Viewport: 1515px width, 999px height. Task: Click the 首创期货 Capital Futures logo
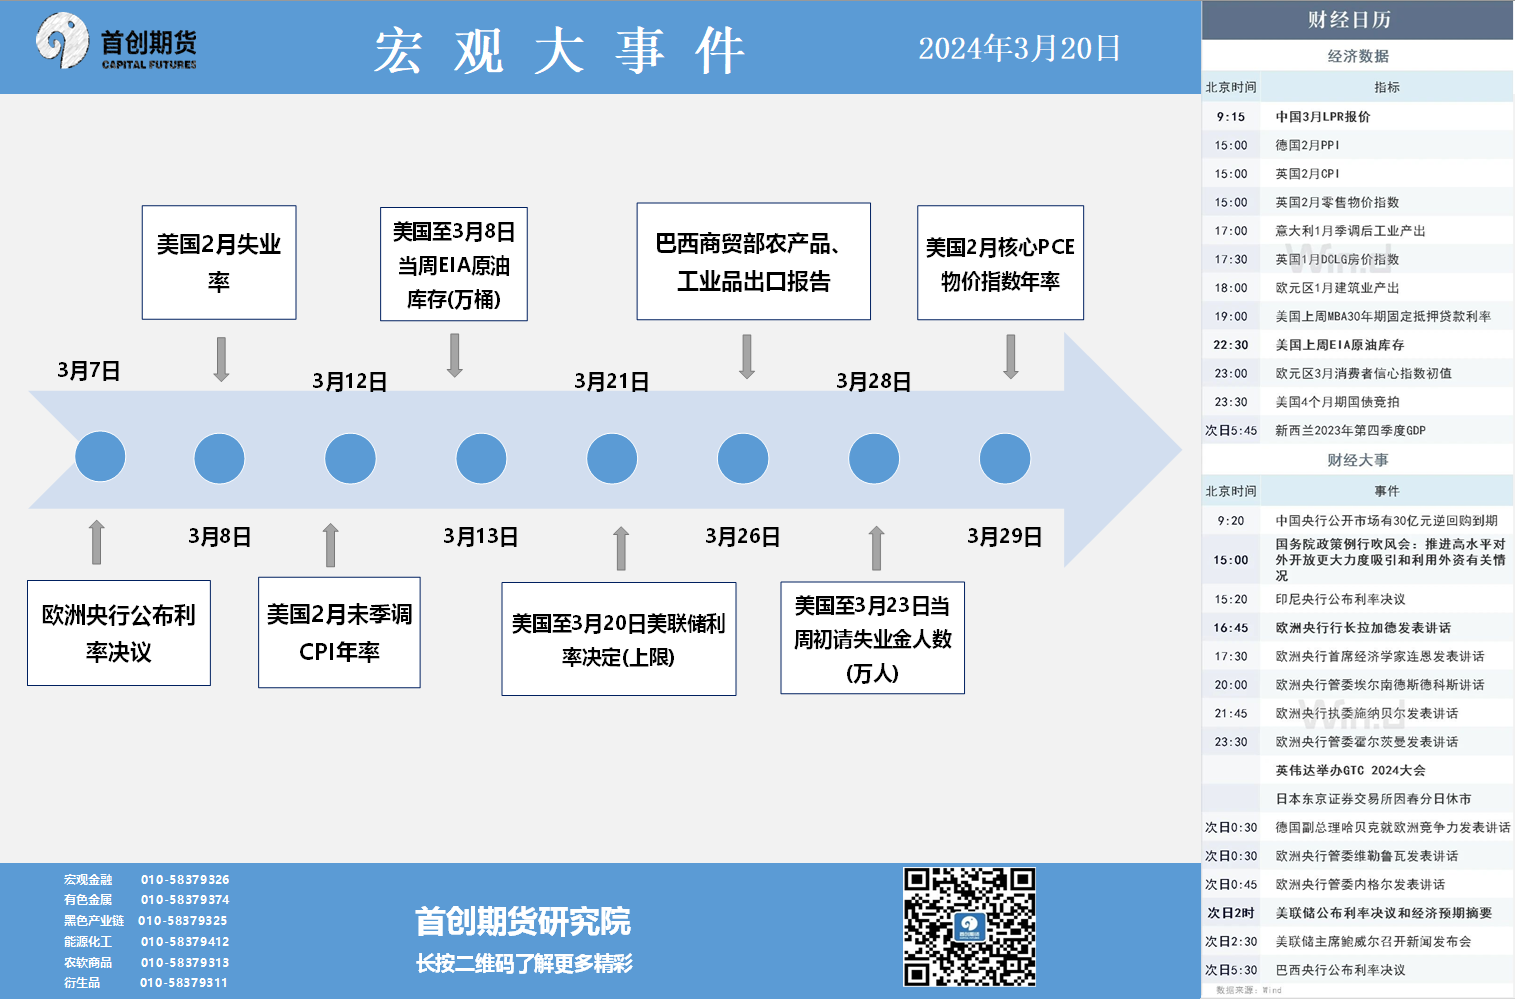[116, 42]
